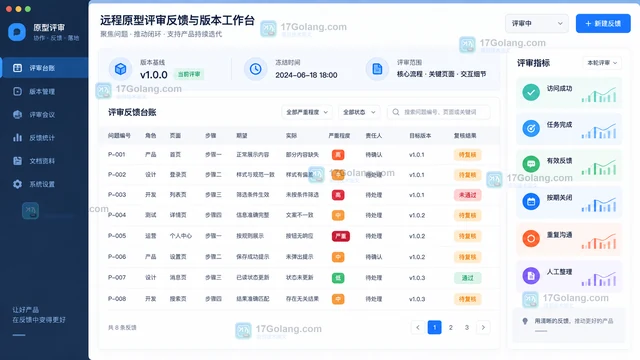Viewport: 640px width, 360px height.
Task: Click the 复核结果 column header
Action: pyautogui.click(x=465, y=136)
